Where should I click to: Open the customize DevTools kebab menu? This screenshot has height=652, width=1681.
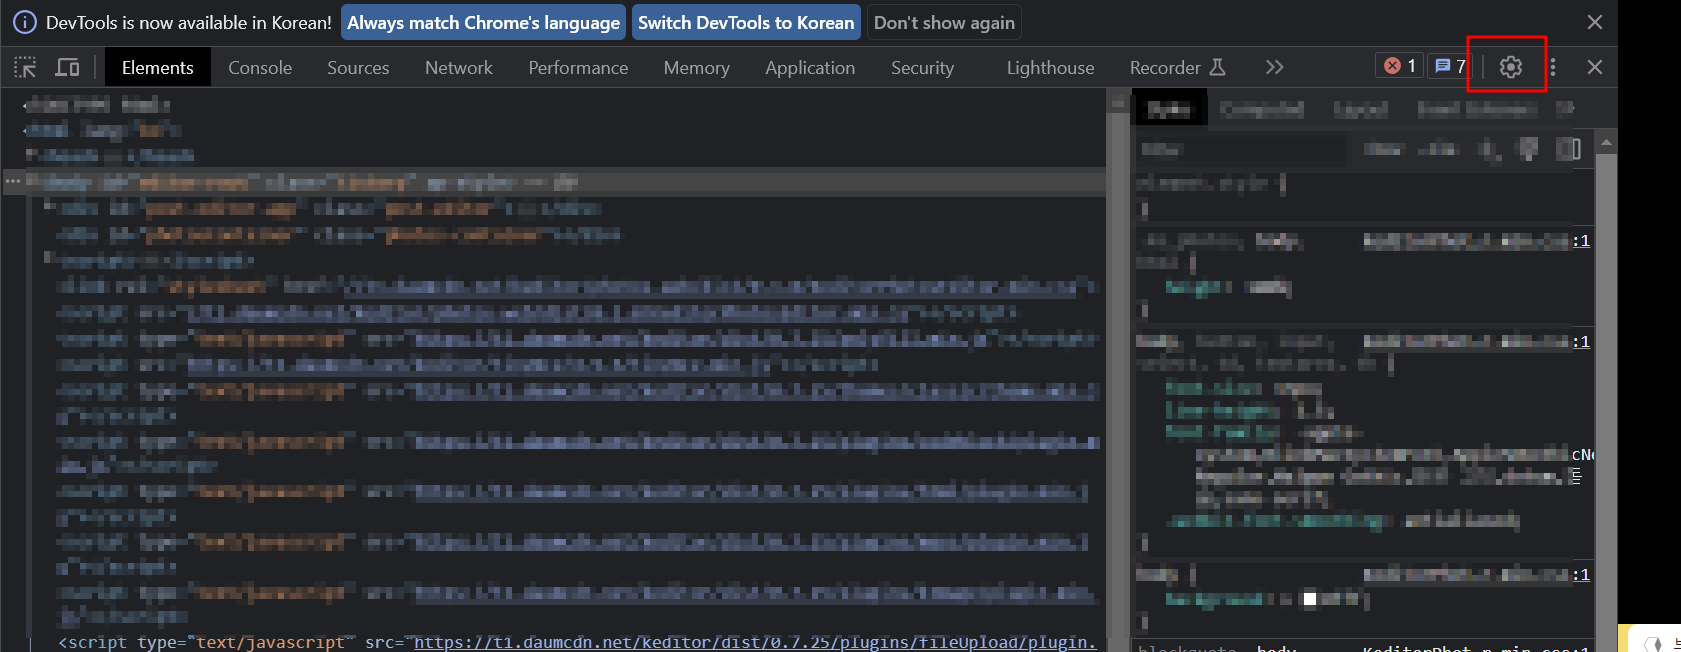(1552, 67)
